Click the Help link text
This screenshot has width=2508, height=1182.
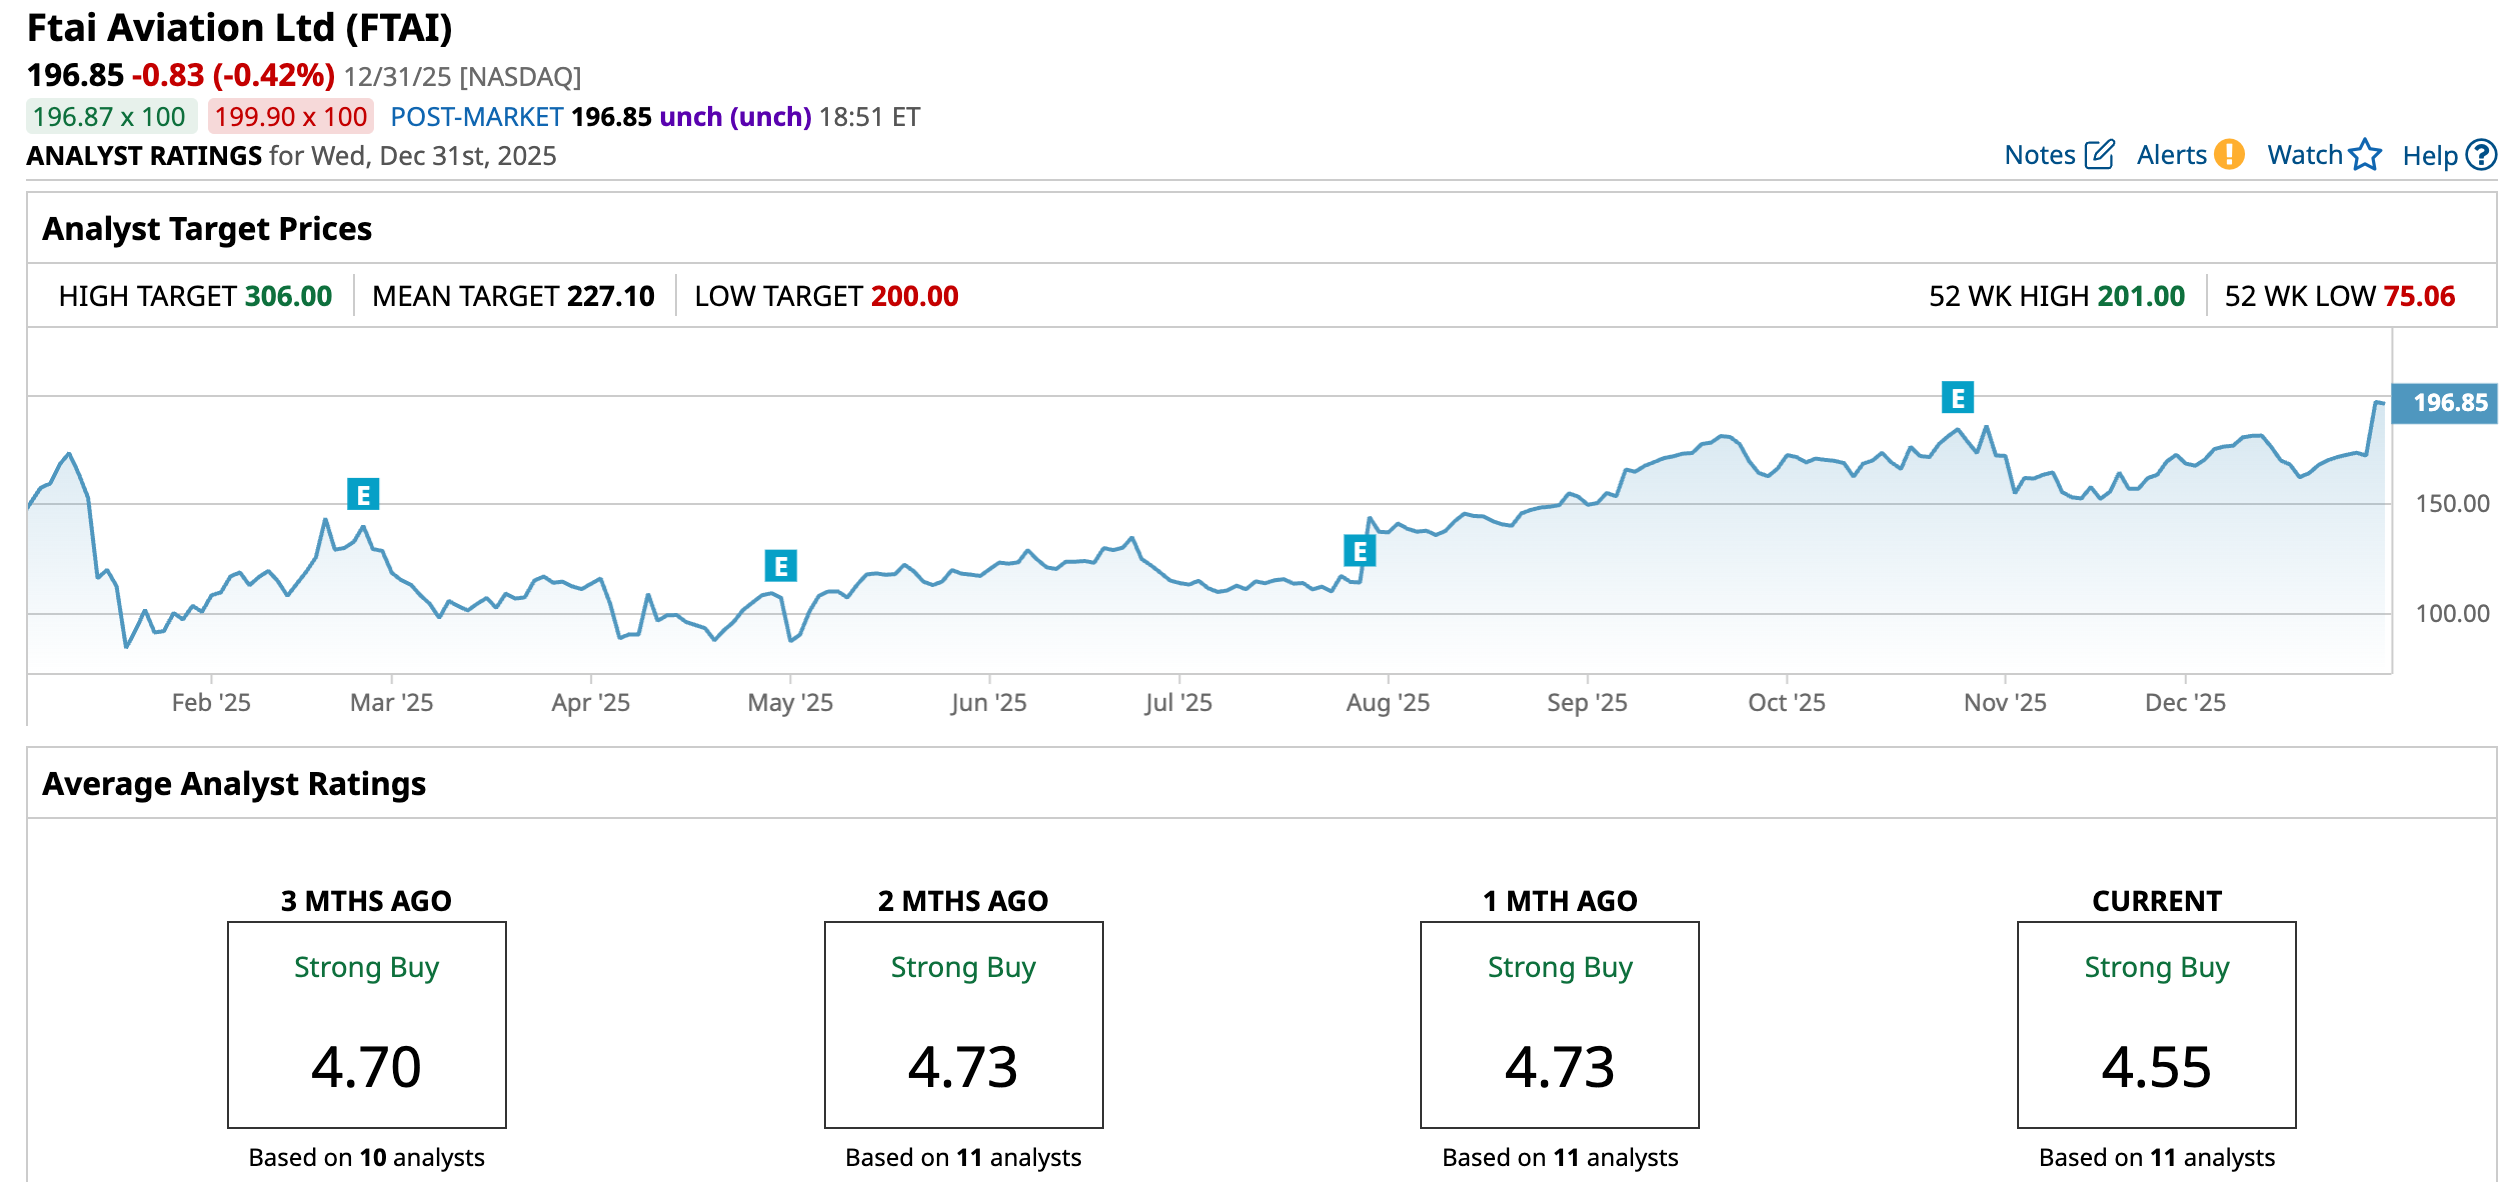[x=2429, y=155]
